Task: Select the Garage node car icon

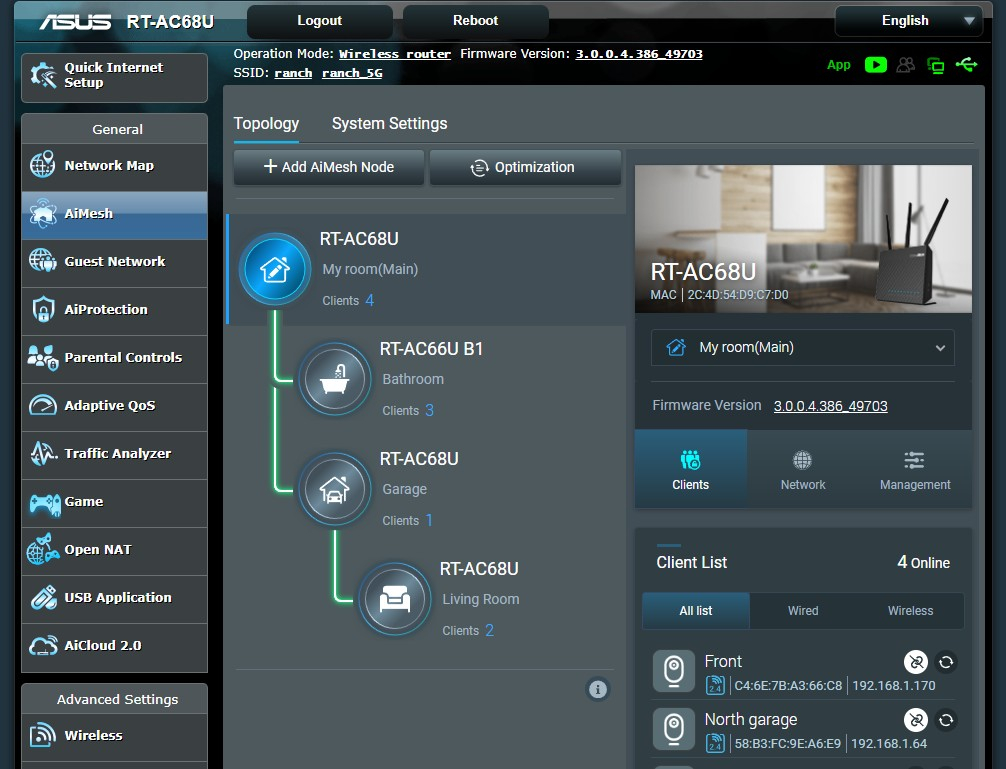Action: tap(335, 489)
